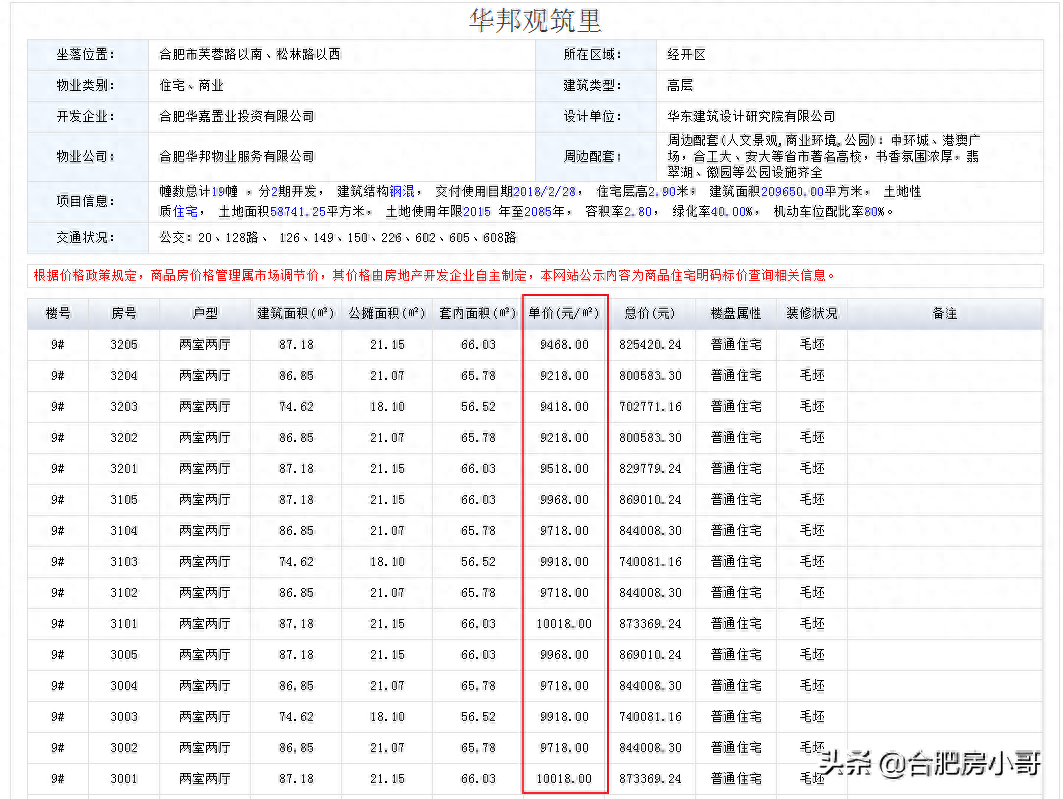Click 普通住宅 in row 3105
The width and height of the screenshot is (1063, 799).
pos(736,499)
